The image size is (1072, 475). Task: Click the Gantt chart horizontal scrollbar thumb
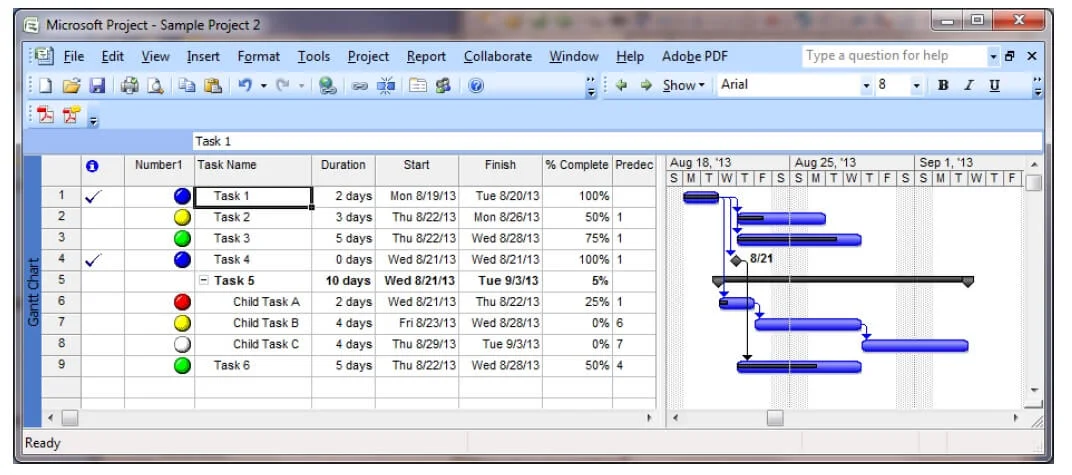pyautogui.click(x=775, y=418)
